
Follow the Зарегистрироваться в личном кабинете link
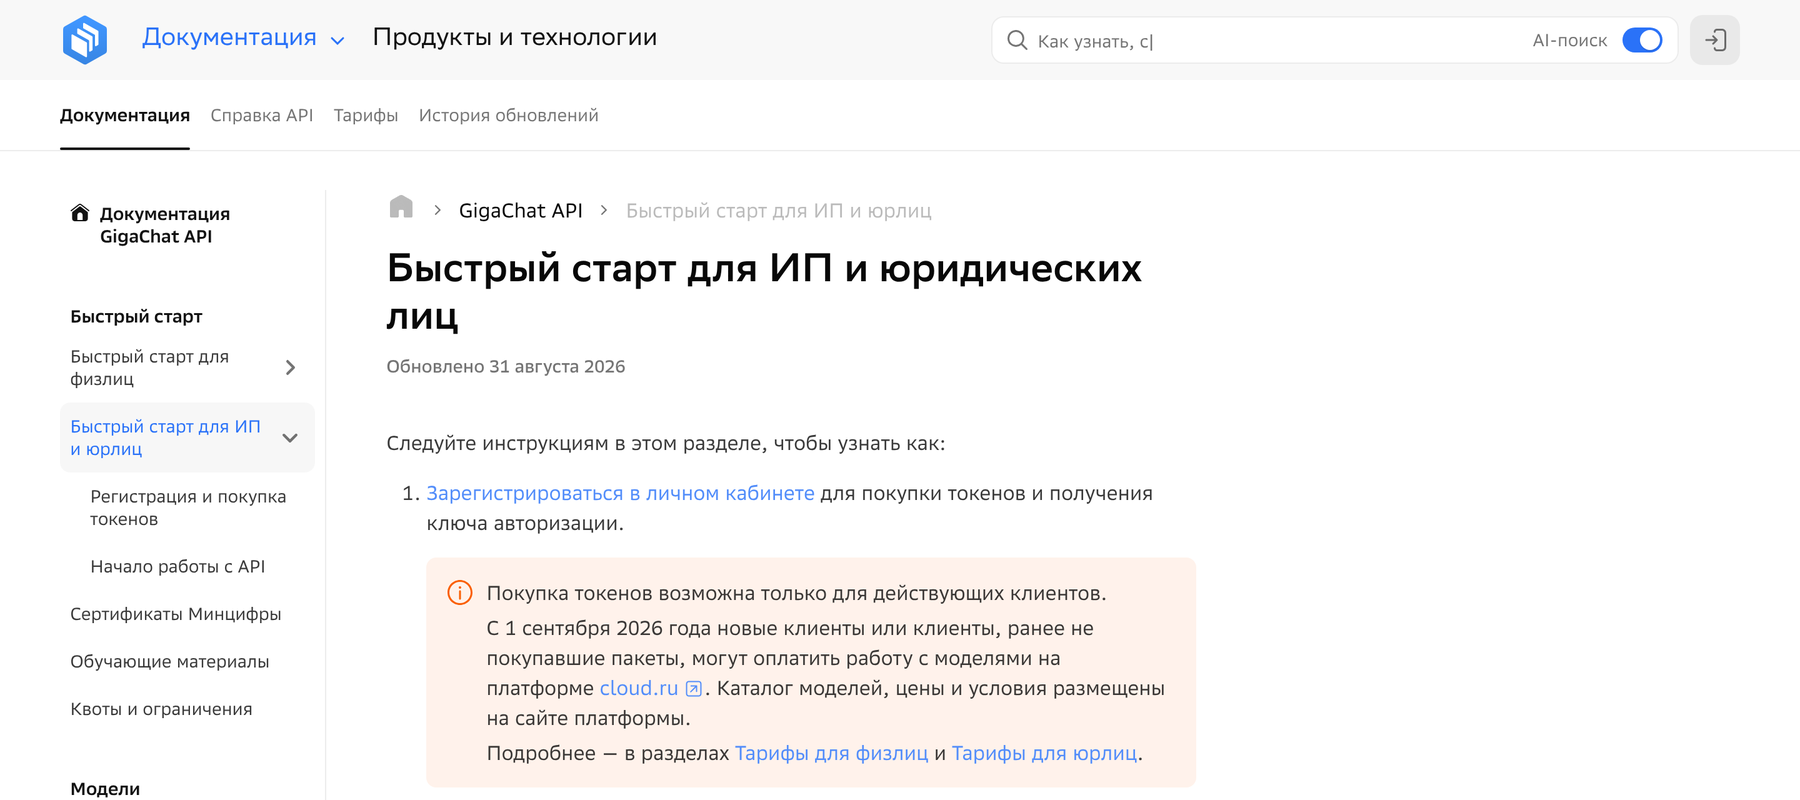[620, 493]
